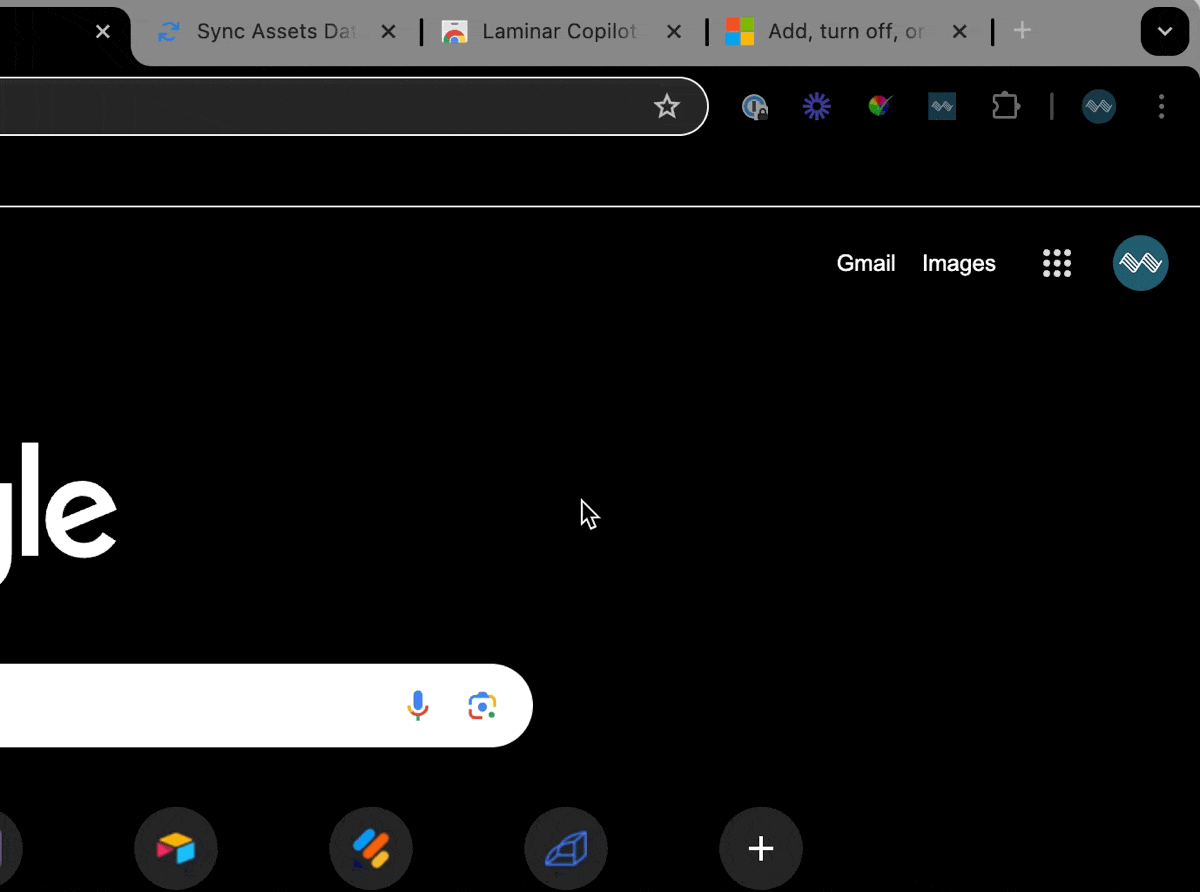The image size is (1200, 892).
Task: Close the active tab at far left
Action: [x=103, y=32]
